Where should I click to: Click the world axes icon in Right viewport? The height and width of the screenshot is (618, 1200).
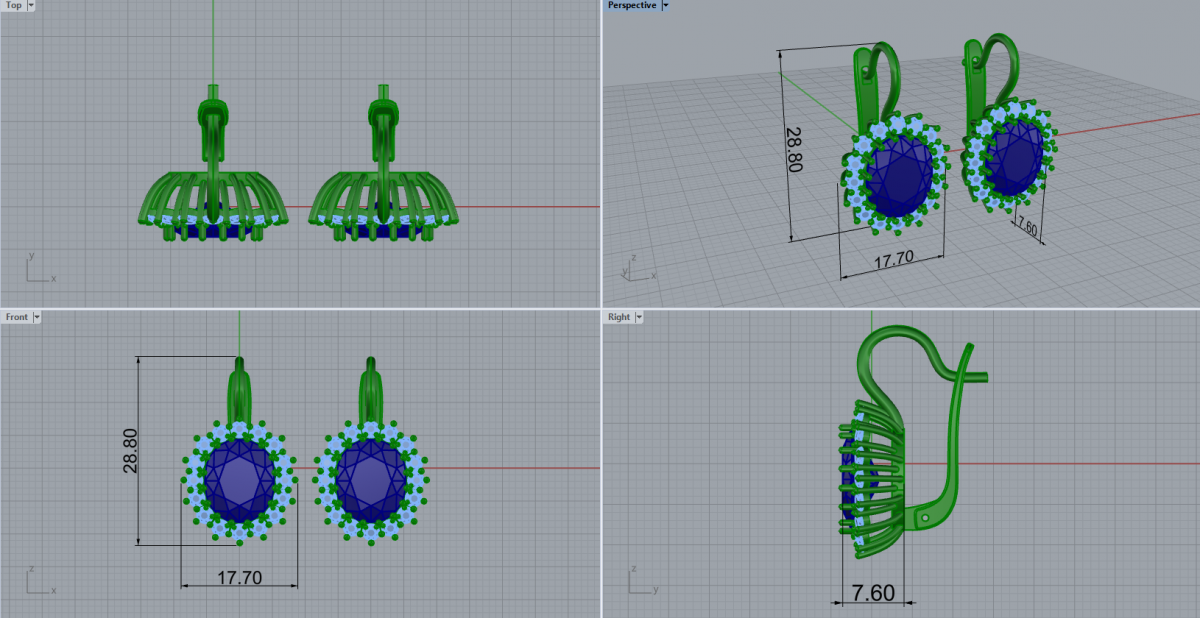coord(639,582)
